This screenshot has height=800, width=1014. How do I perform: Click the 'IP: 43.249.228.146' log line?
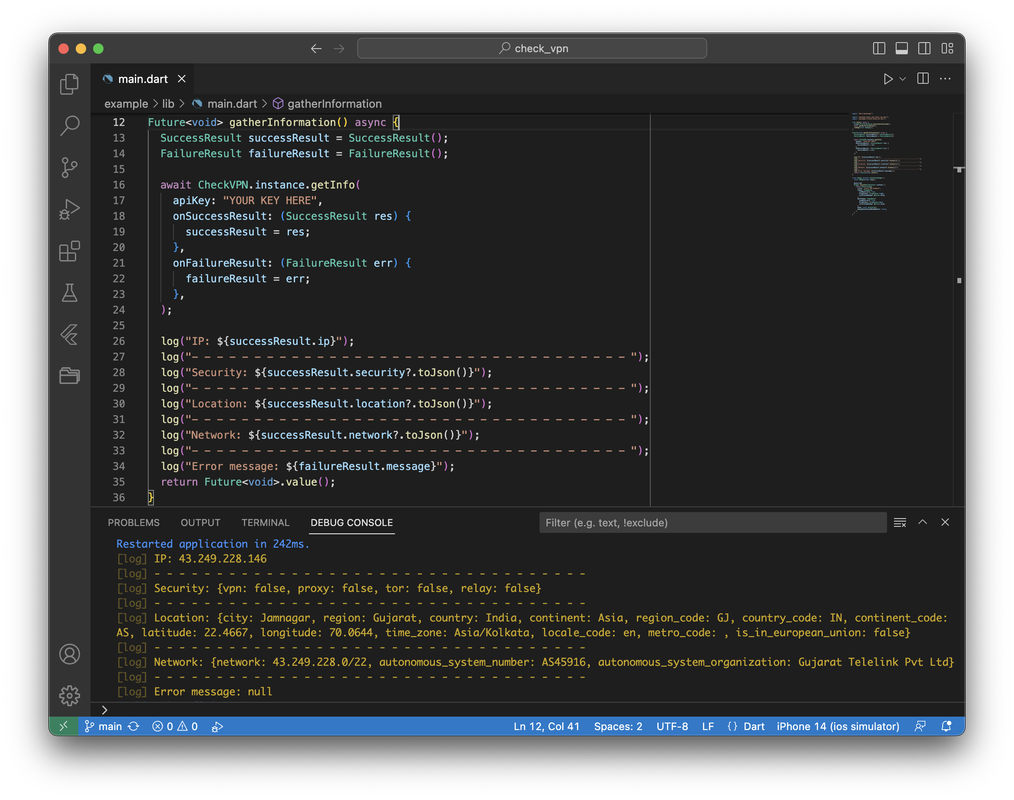(x=210, y=559)
